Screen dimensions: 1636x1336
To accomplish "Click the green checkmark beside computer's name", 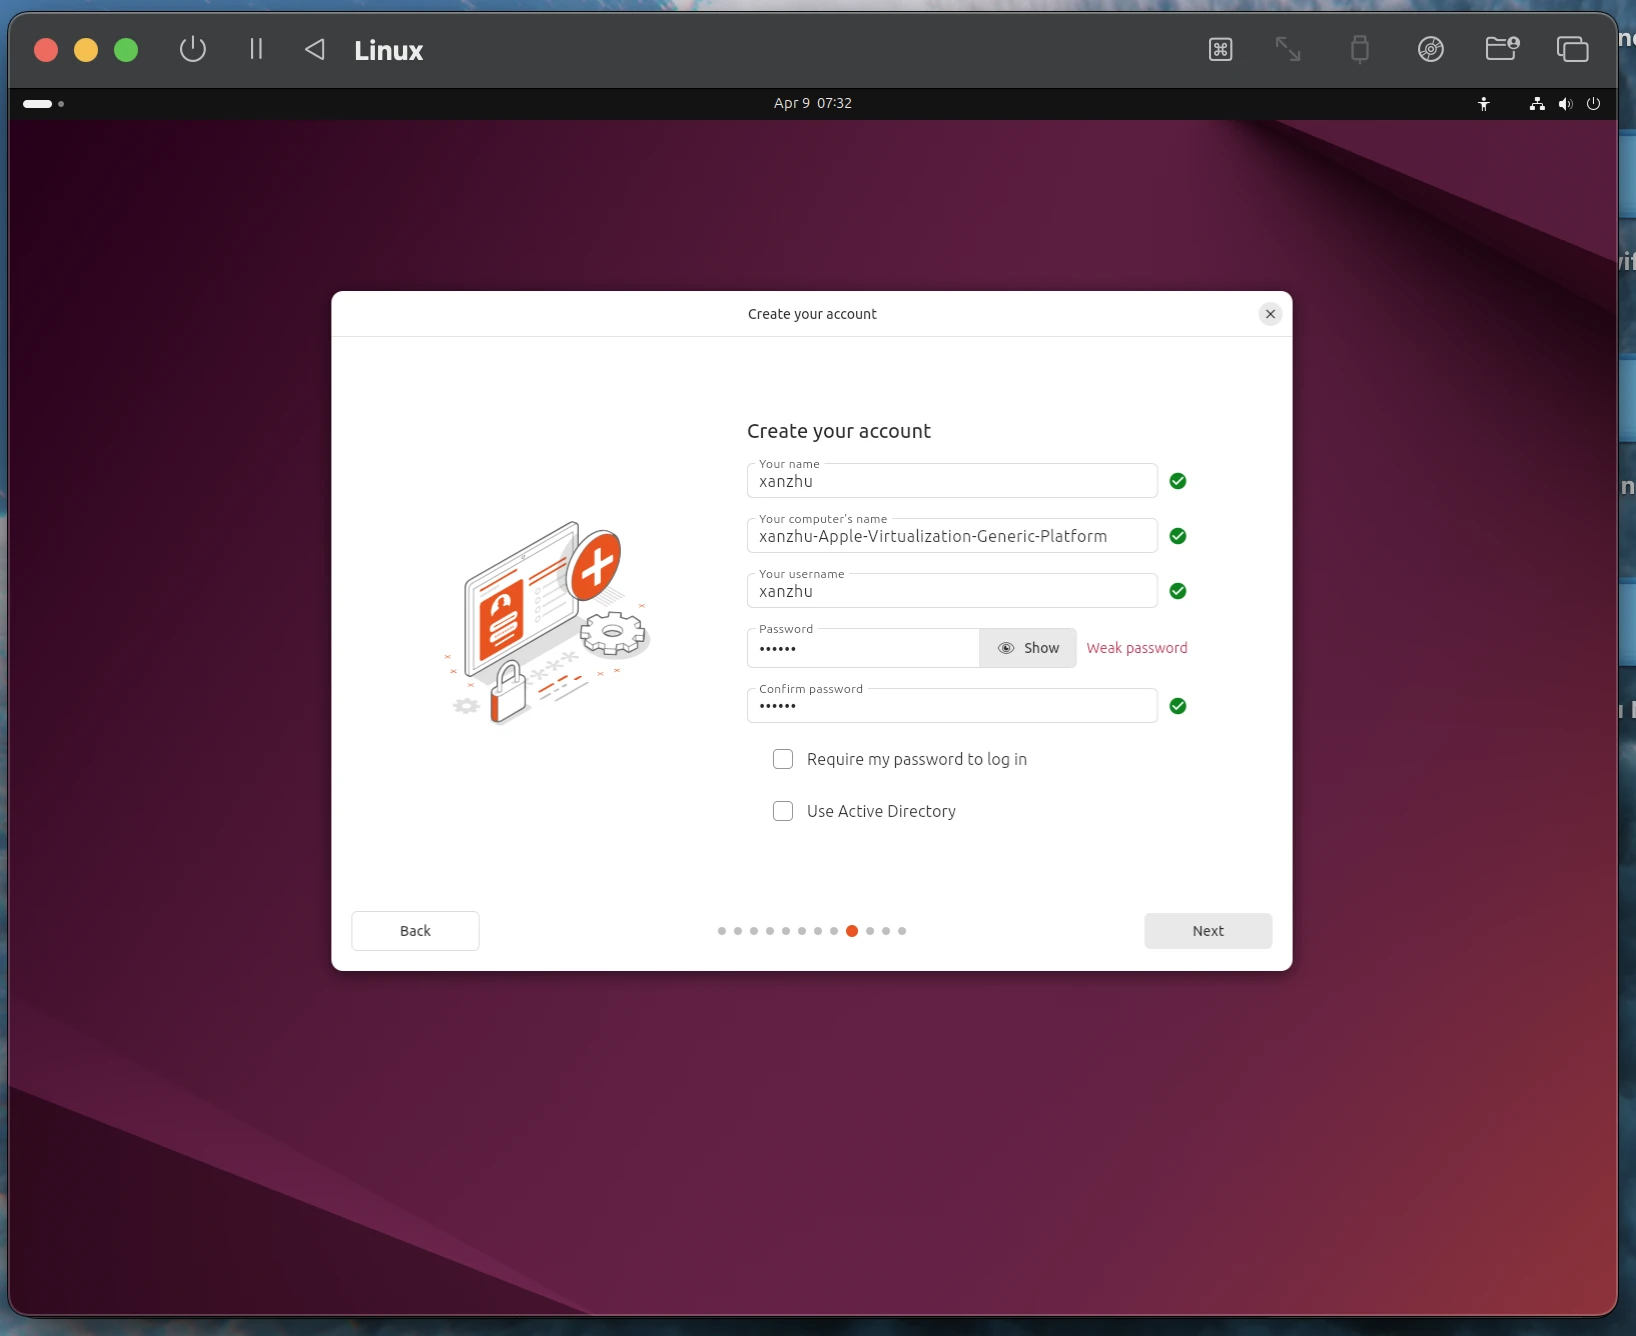I will 1178,536.
